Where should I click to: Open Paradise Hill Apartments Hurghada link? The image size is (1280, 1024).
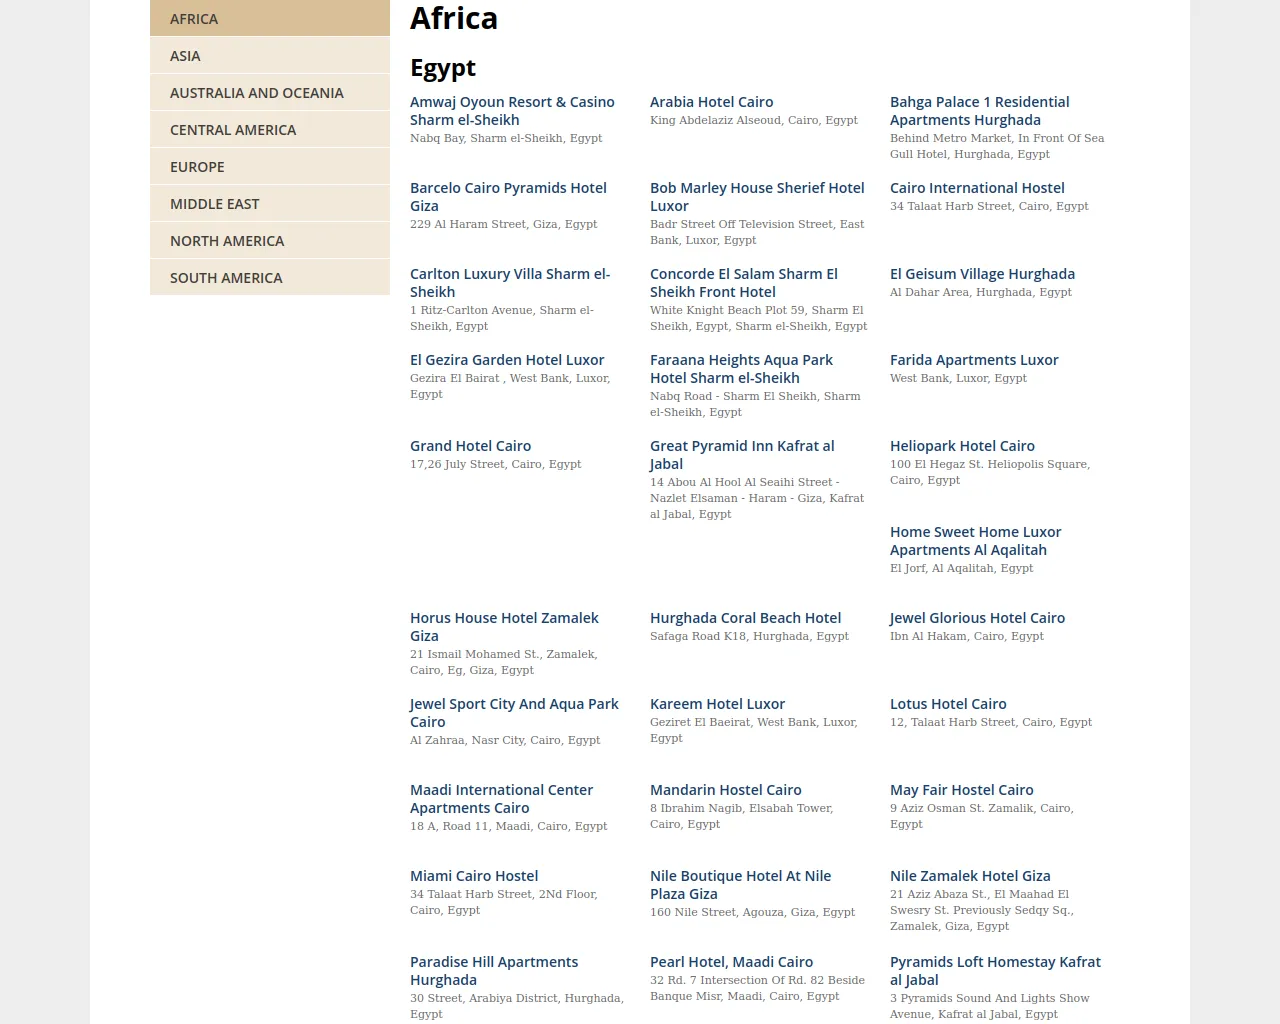pyautogui.click(x=494, y=971)
